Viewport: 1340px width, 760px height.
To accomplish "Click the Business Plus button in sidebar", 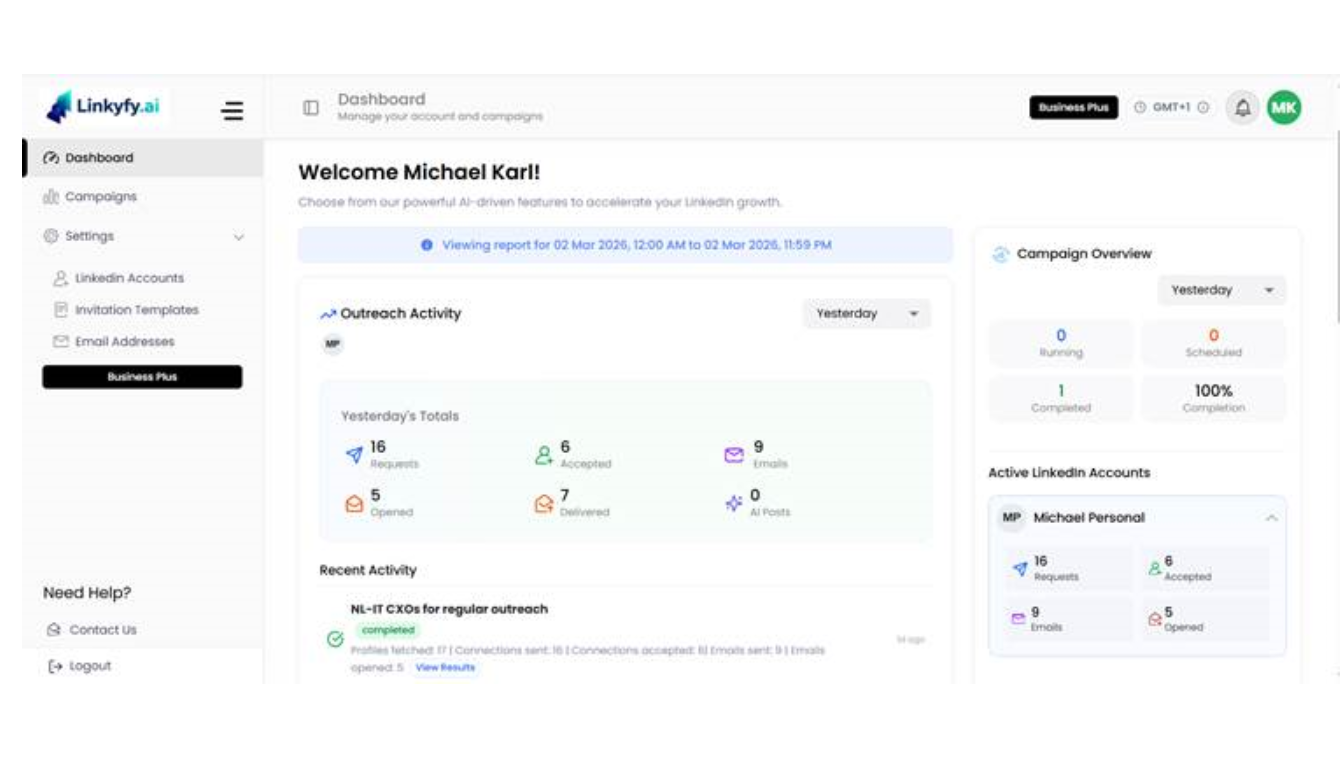I will click(142, 377).
